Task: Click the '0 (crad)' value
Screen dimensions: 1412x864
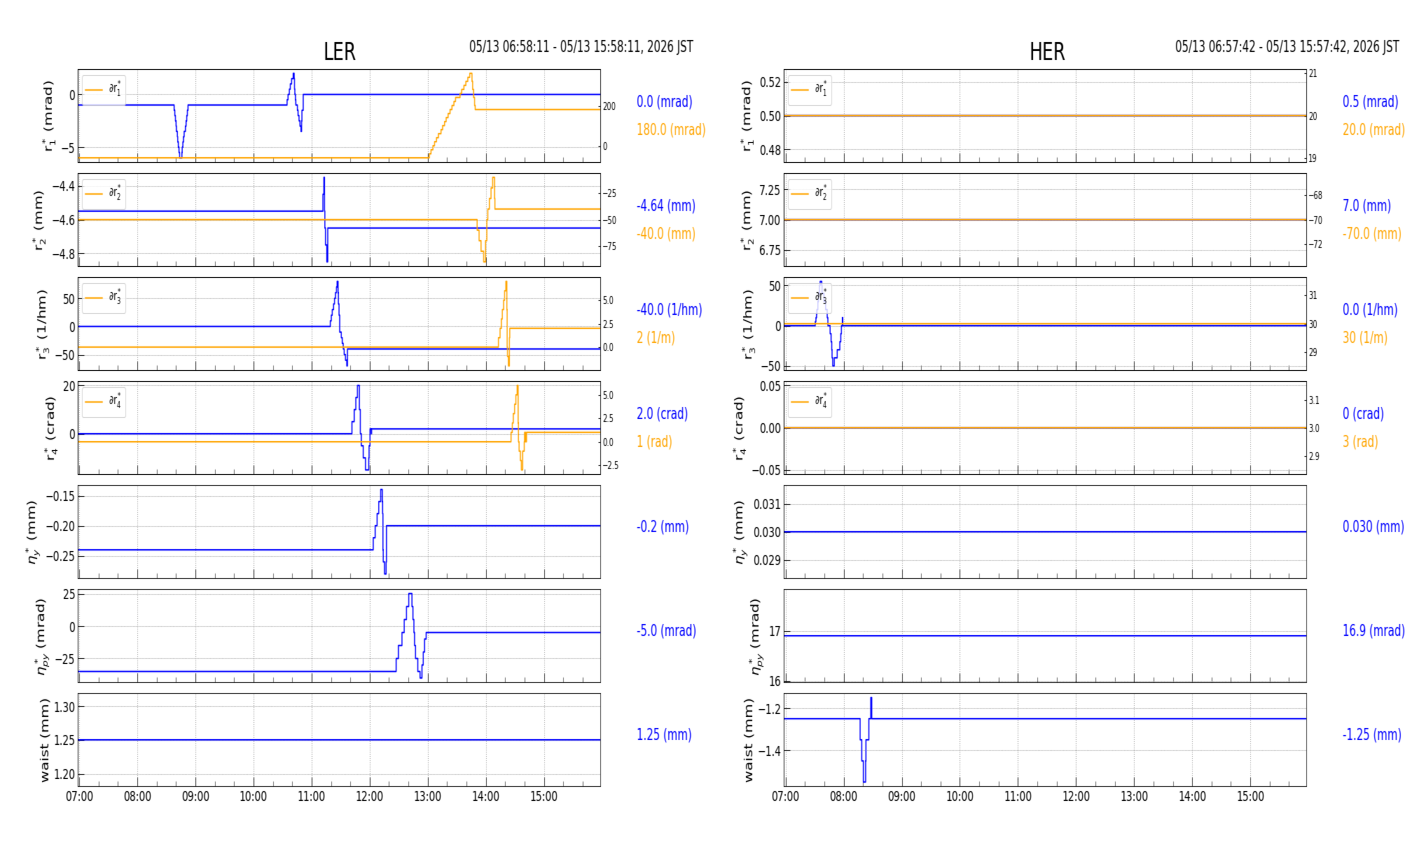Action: pos(1363,414)
